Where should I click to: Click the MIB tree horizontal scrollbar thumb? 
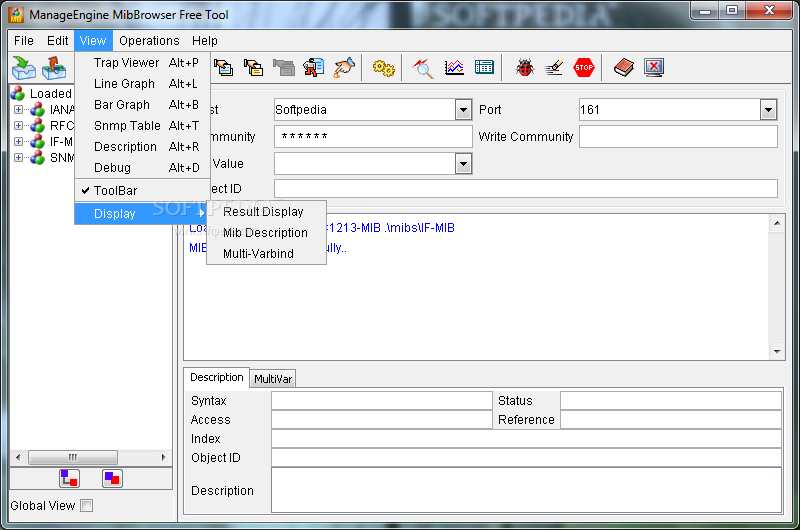[x=72, y=457]
